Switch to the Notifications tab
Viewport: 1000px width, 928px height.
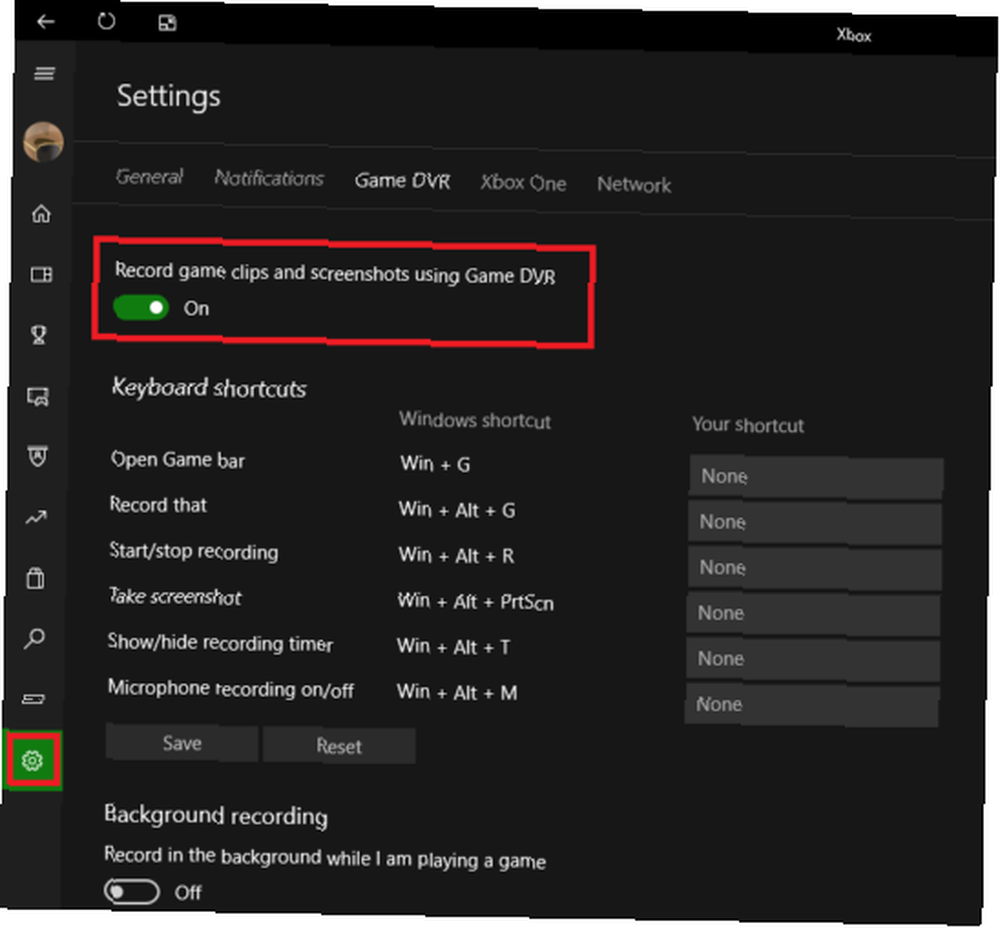tap(269, 178)
